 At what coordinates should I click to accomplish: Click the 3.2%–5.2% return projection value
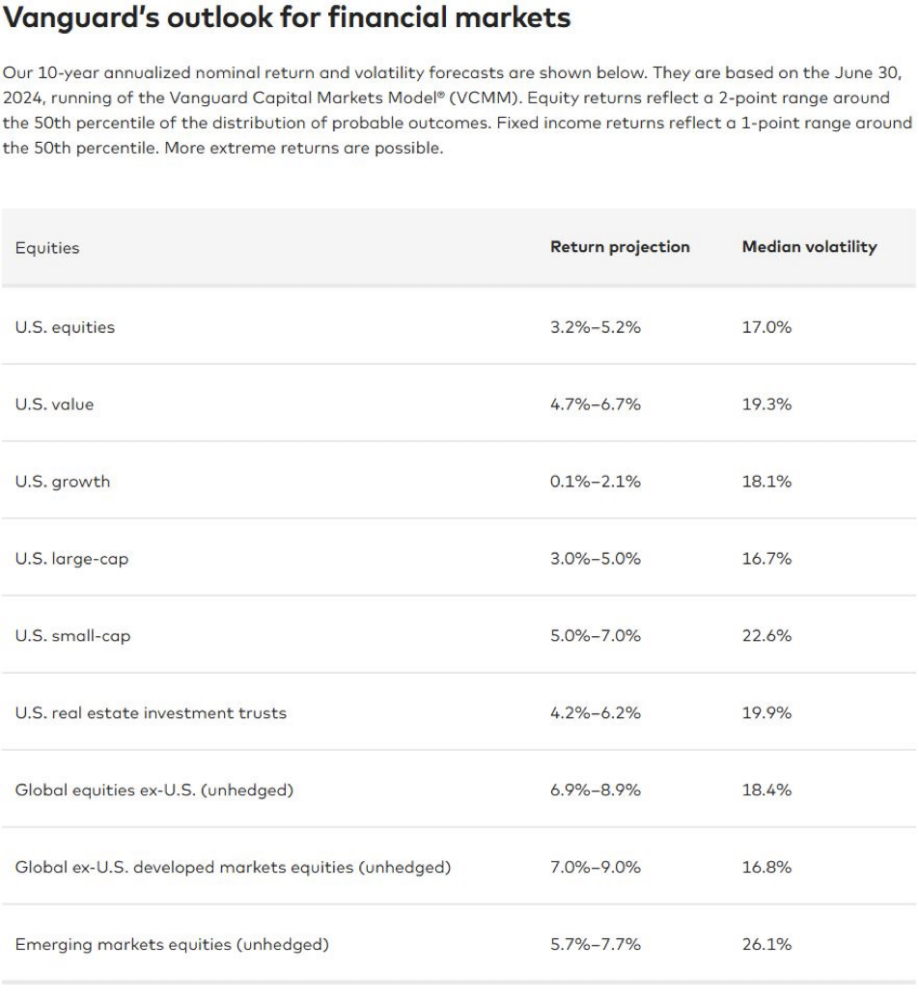(x=596, y=327)
